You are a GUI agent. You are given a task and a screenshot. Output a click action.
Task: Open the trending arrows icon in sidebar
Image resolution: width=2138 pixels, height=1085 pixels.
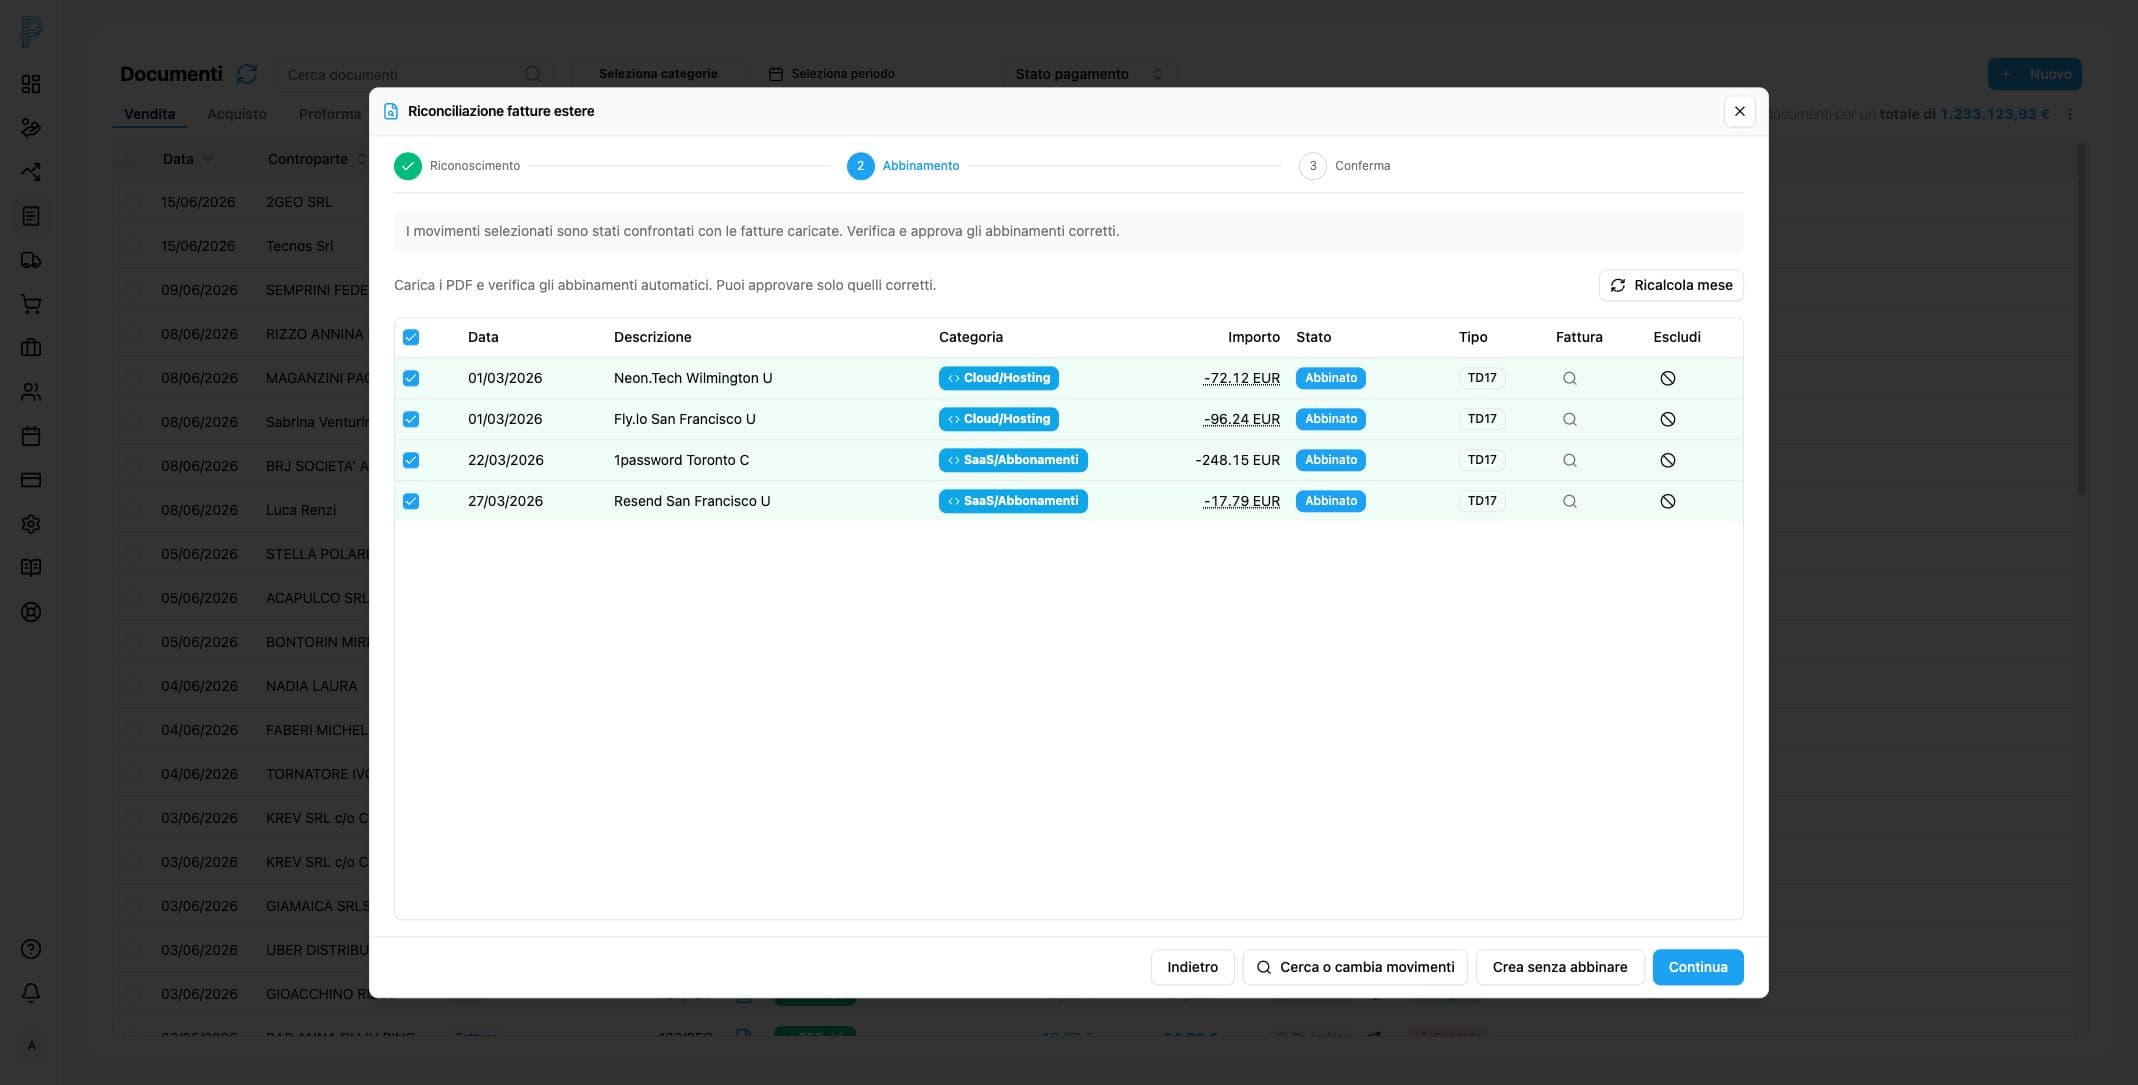pyautogui.click(x=31, y=172)
